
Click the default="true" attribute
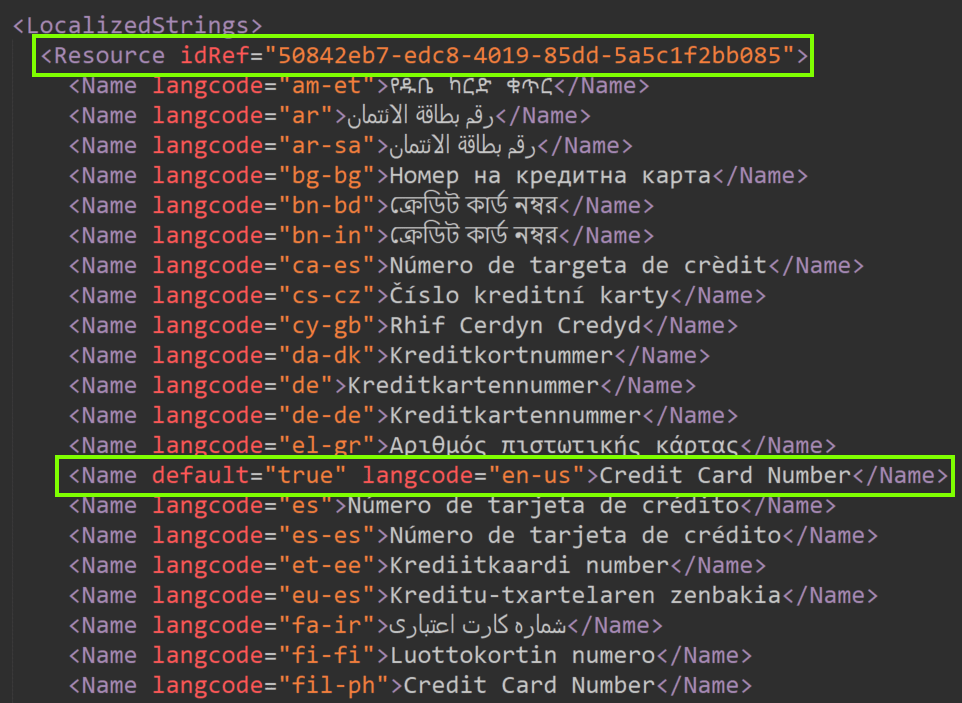(x=249, y=475)
